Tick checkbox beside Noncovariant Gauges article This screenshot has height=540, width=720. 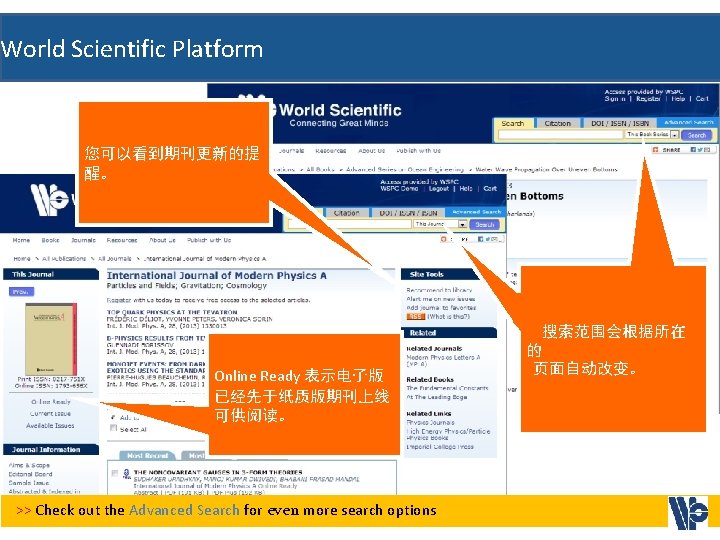pyautogui.click(x=115, y=473)
